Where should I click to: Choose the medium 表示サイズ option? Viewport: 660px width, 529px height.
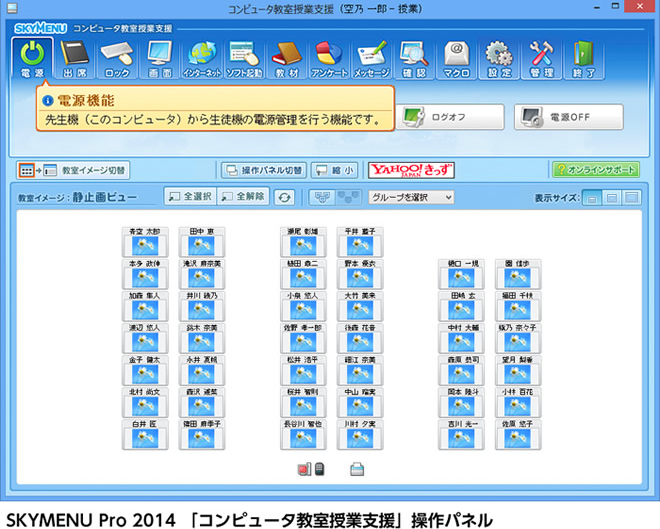coord(612,197)
